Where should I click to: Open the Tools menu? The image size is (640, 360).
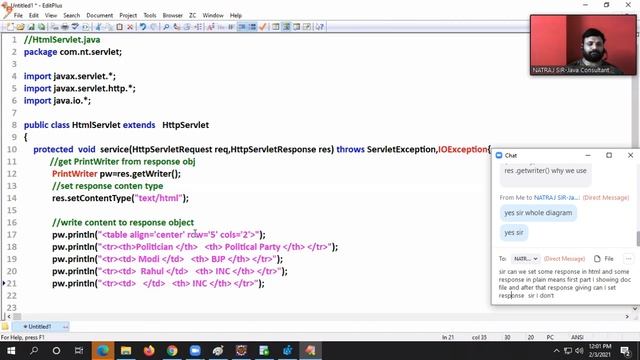pos(150,16)
